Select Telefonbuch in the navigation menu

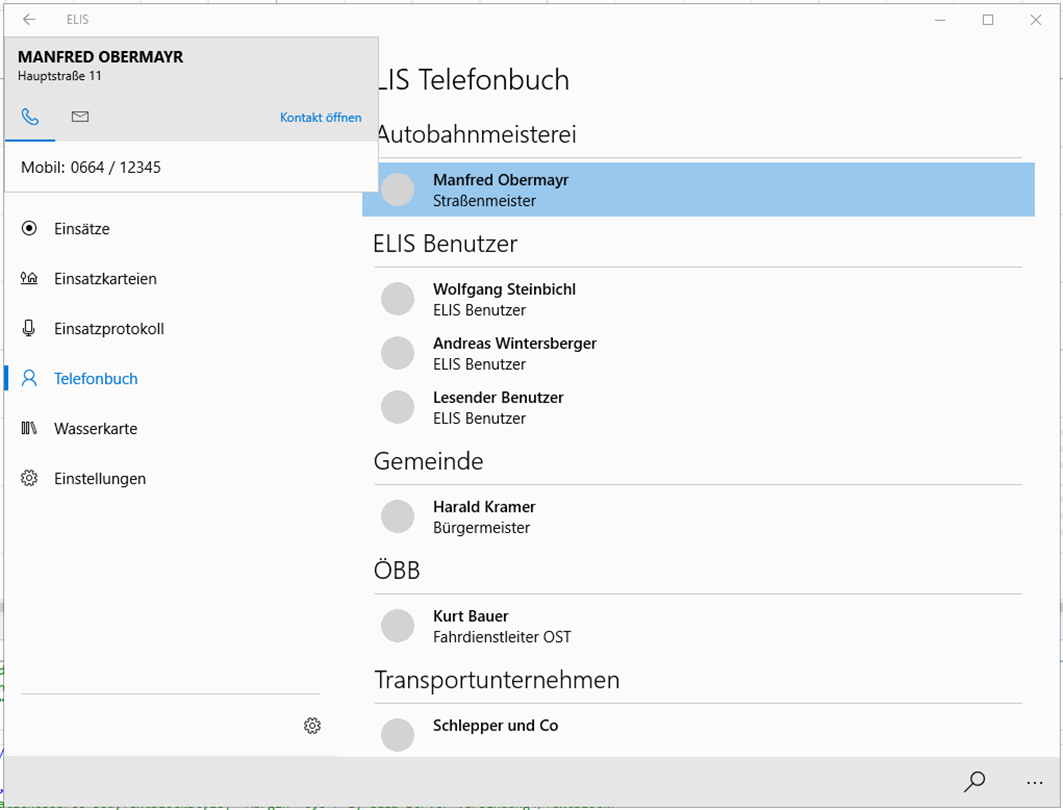[x=96, y=379]
